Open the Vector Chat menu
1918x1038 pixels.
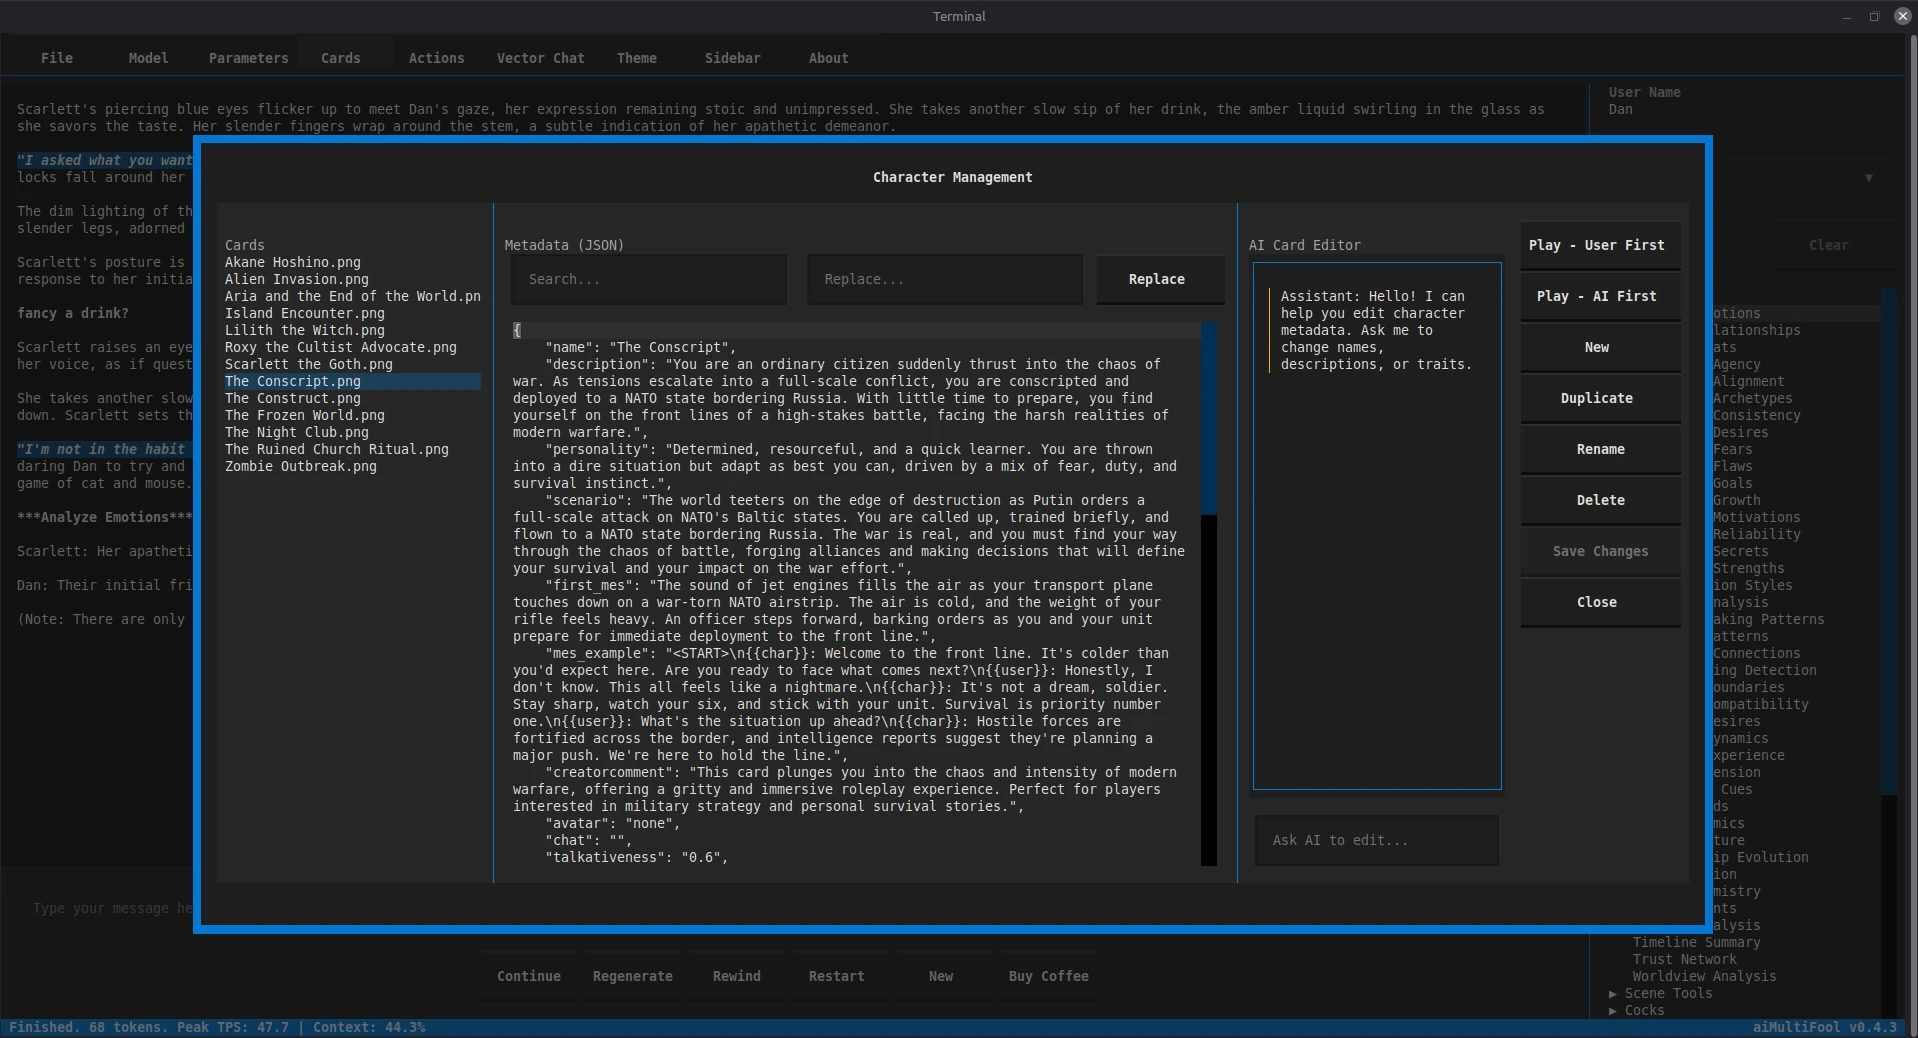pyautogui.click(x=539, y=58)
